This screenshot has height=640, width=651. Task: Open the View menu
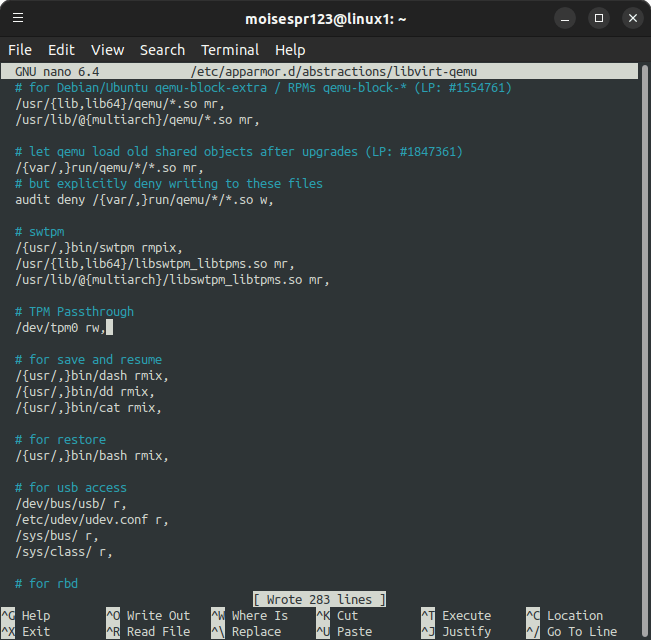[x=107, y=50]
